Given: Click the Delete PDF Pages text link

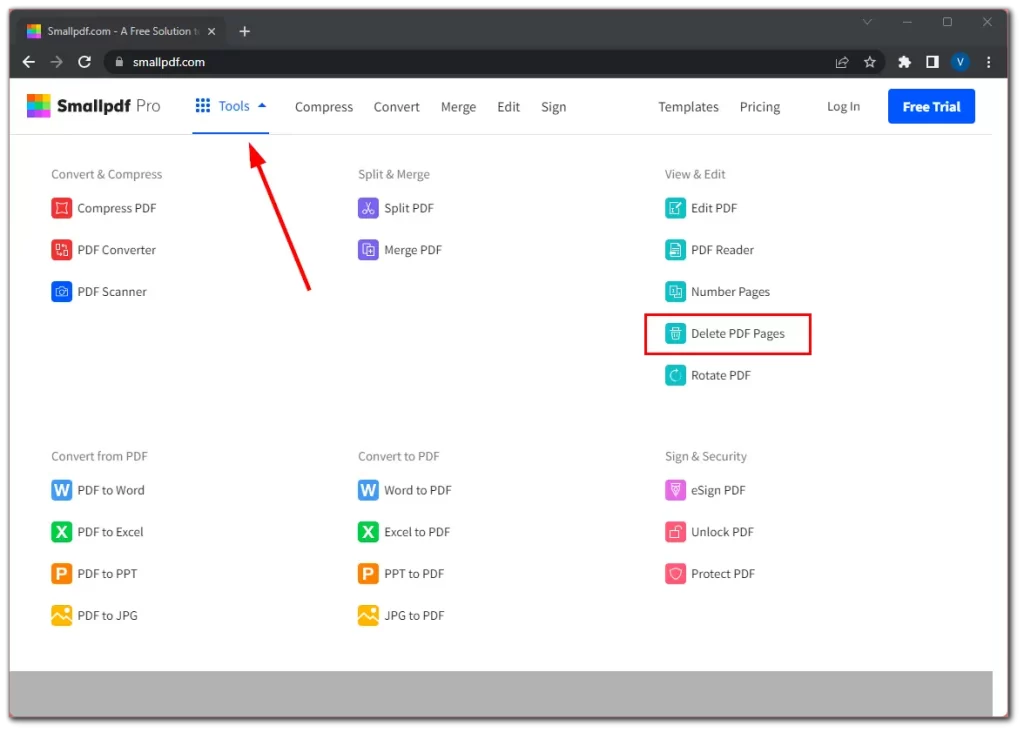Looking at the screenshot, I should pyautogui.click(x=738, y=333).
